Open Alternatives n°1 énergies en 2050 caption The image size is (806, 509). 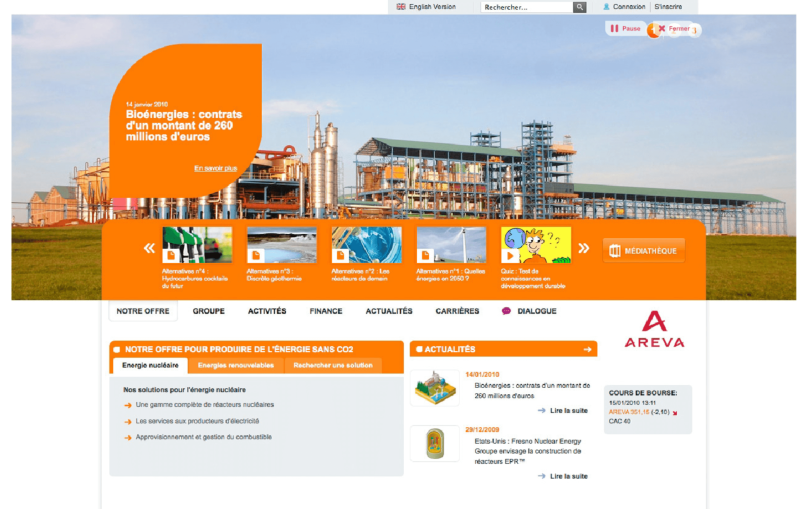pos(450,275)
